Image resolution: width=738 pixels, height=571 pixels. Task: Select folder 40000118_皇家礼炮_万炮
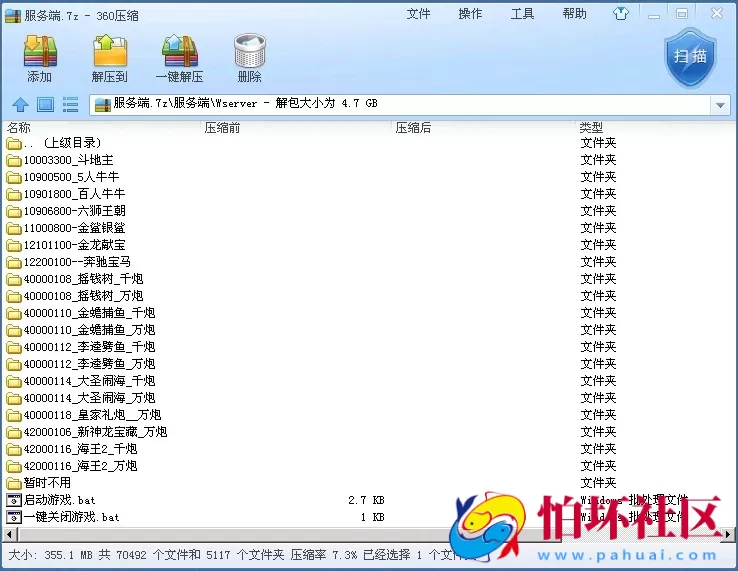(84, 415)
